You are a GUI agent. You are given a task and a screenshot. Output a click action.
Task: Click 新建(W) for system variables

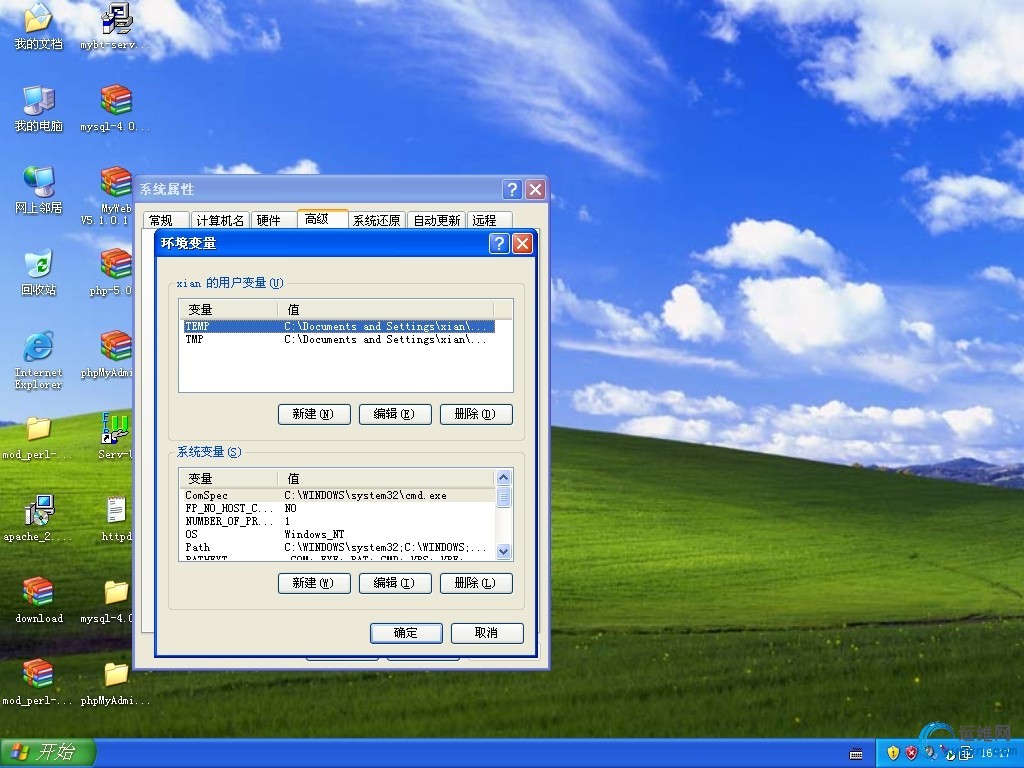click(x=314, y=583)
